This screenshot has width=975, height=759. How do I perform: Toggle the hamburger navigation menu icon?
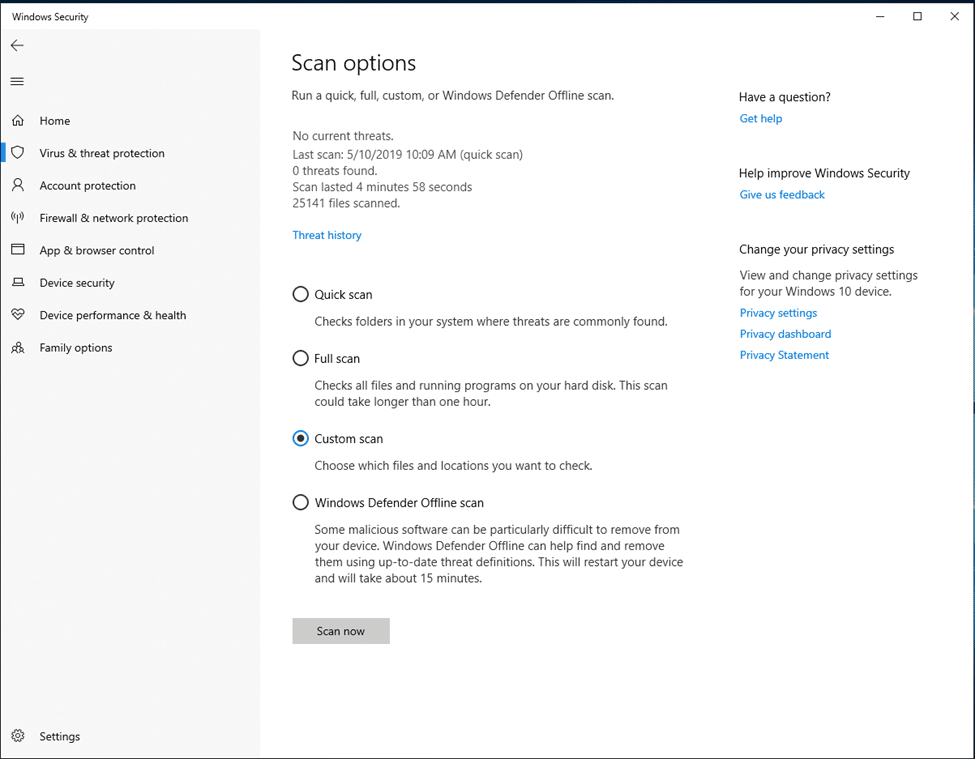coord(17,81)
